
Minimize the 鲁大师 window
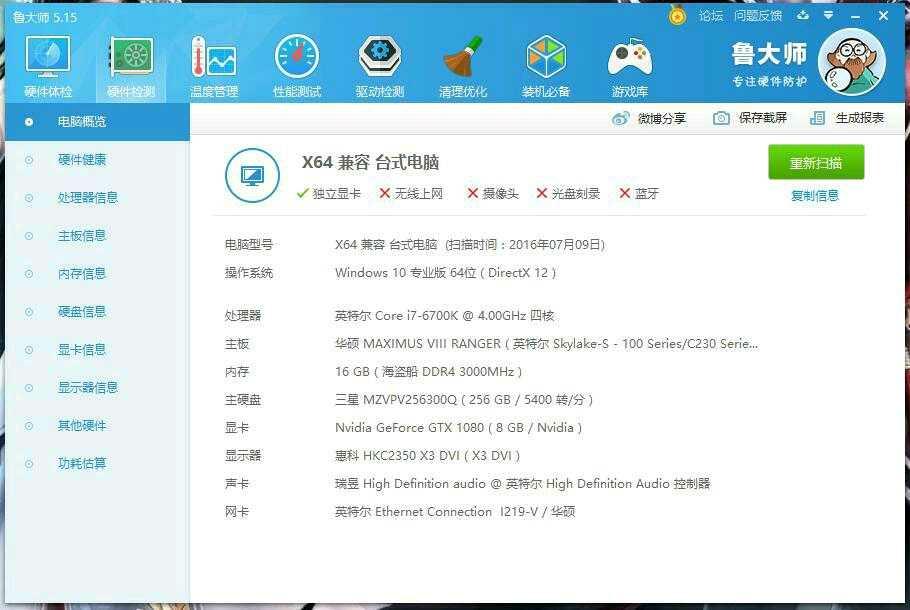pos(855,16)
